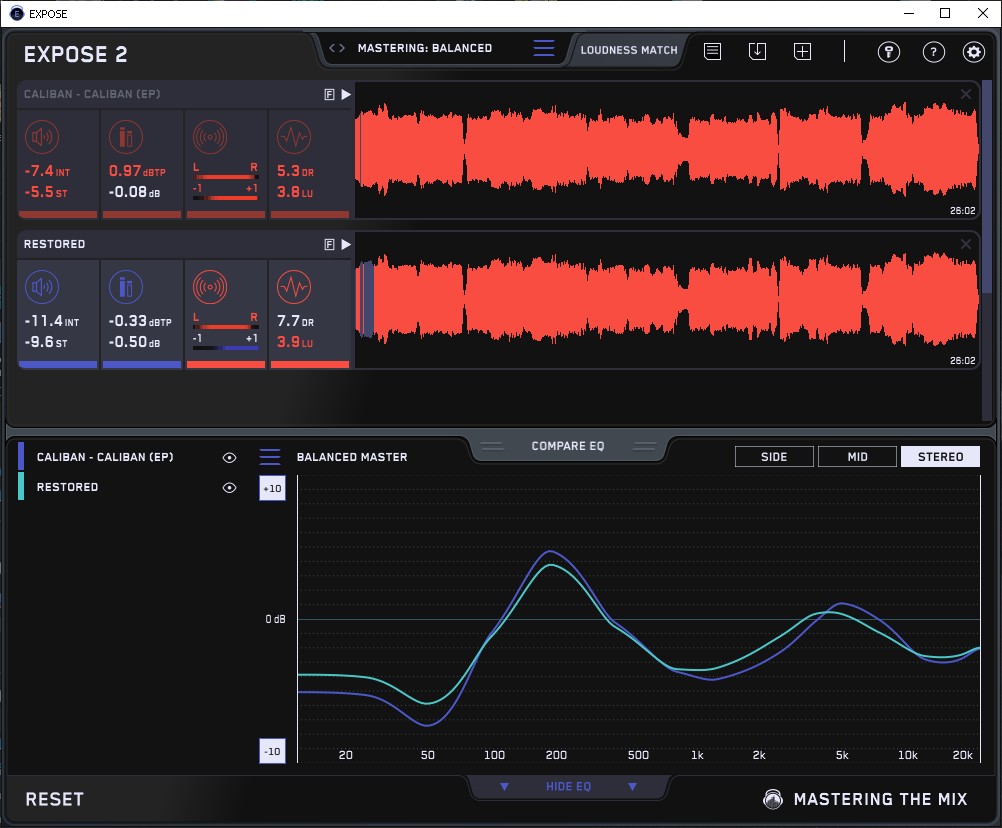Click the Compare EQ header

pos(567,446)
